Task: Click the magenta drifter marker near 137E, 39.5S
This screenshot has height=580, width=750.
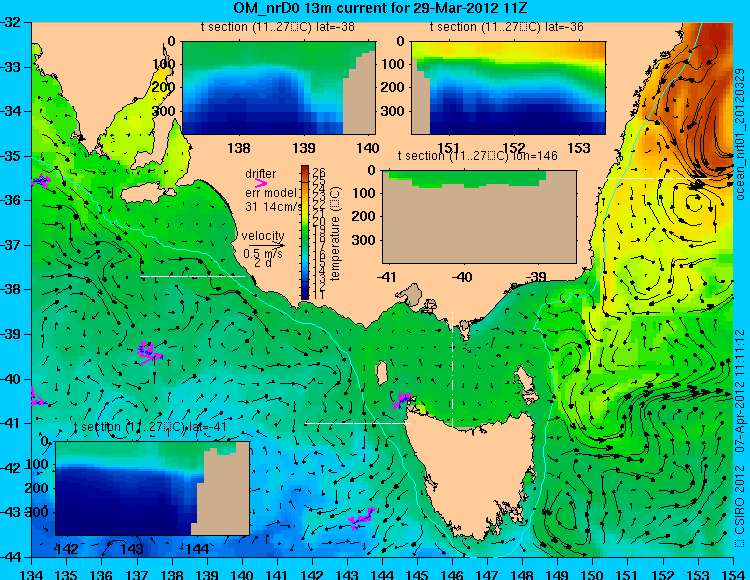Action: (148, 353)
